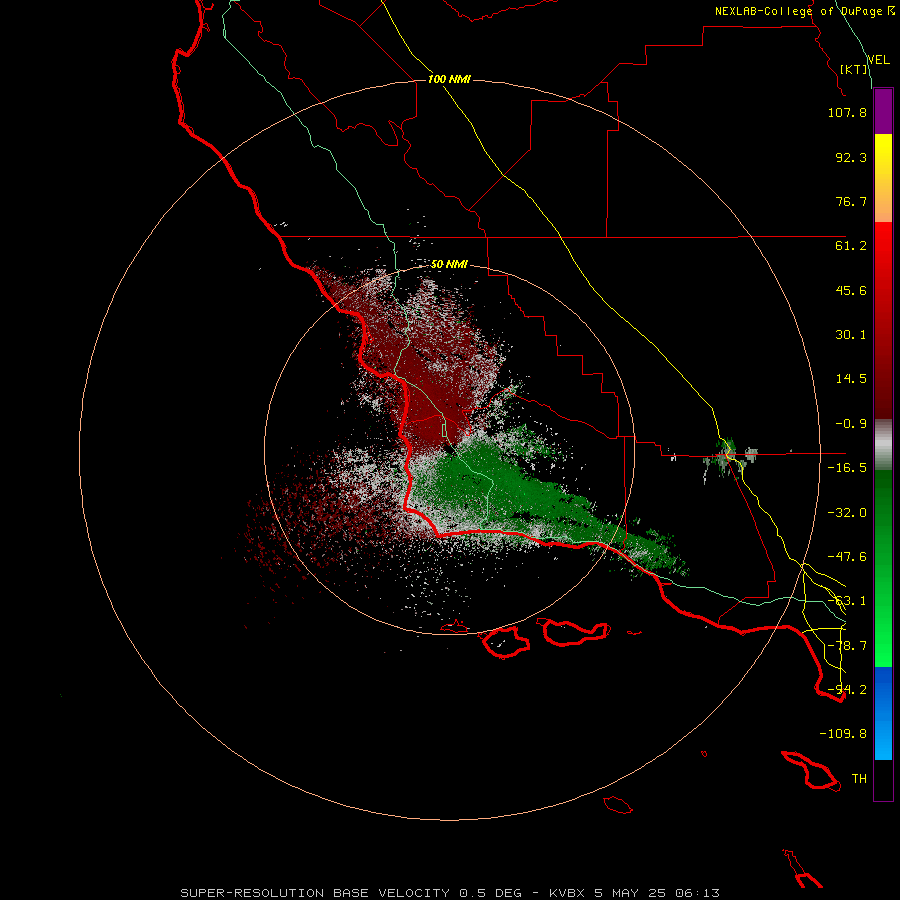Click the 100 NMI range ring label
Image resolution: width=900 pixels, height=900 pixels.
tap(449, 79)
